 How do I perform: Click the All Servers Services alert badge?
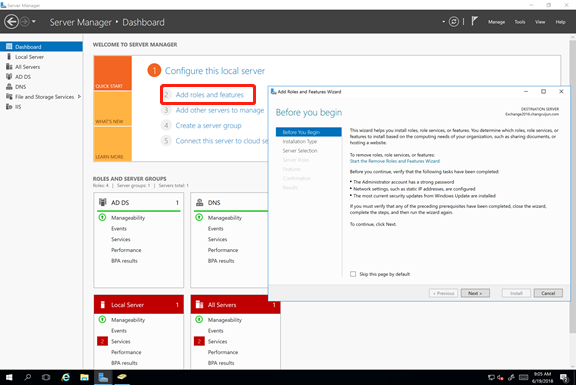pyautogui.click(x=199, y=341)
